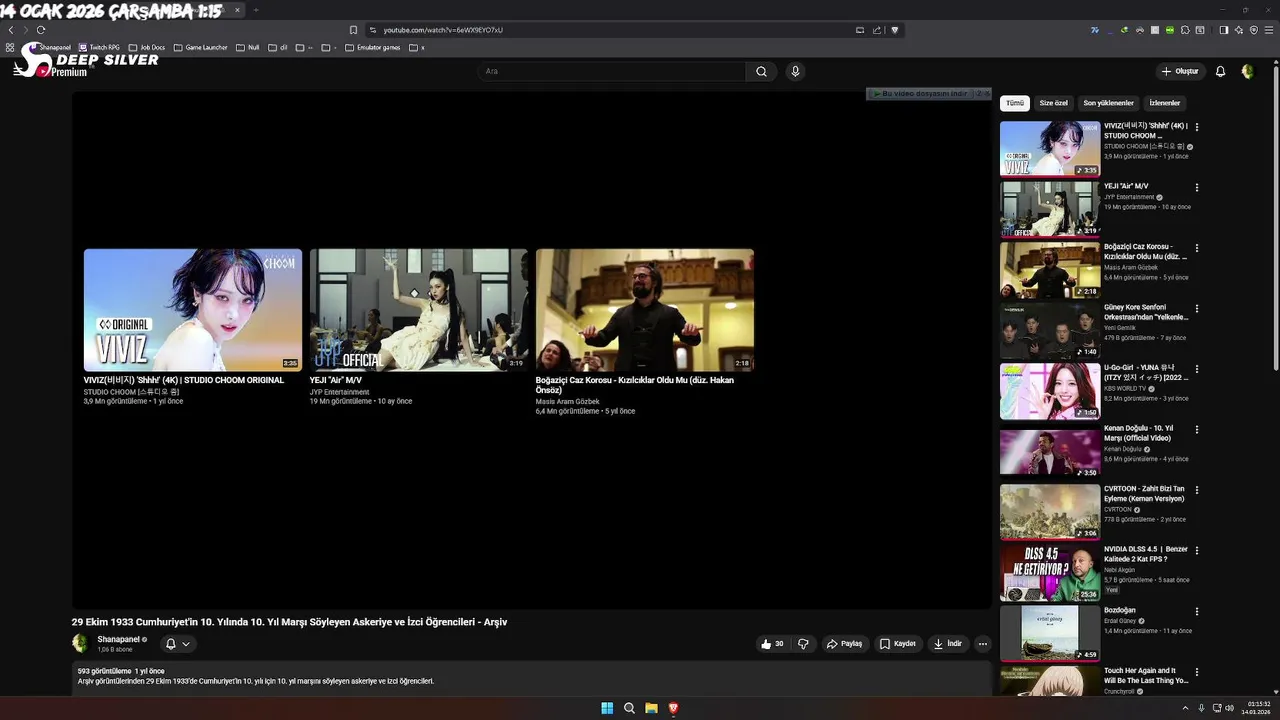Screen dimensions: 1280x720
Task: Open the browser hamburger menu
Action: (1269, 30)
